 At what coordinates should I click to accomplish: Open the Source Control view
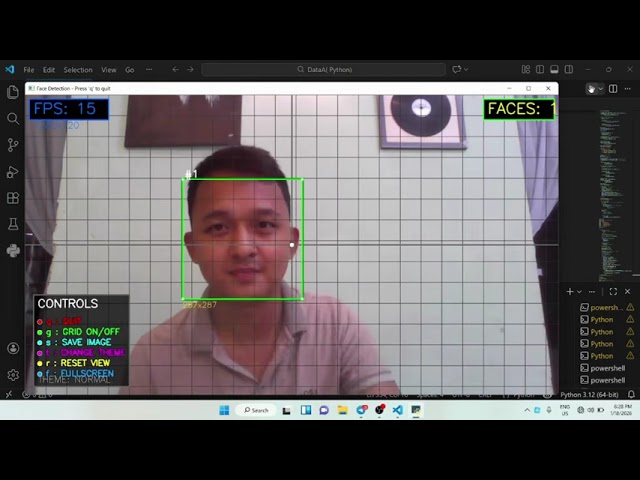click(x=13, y=145)
